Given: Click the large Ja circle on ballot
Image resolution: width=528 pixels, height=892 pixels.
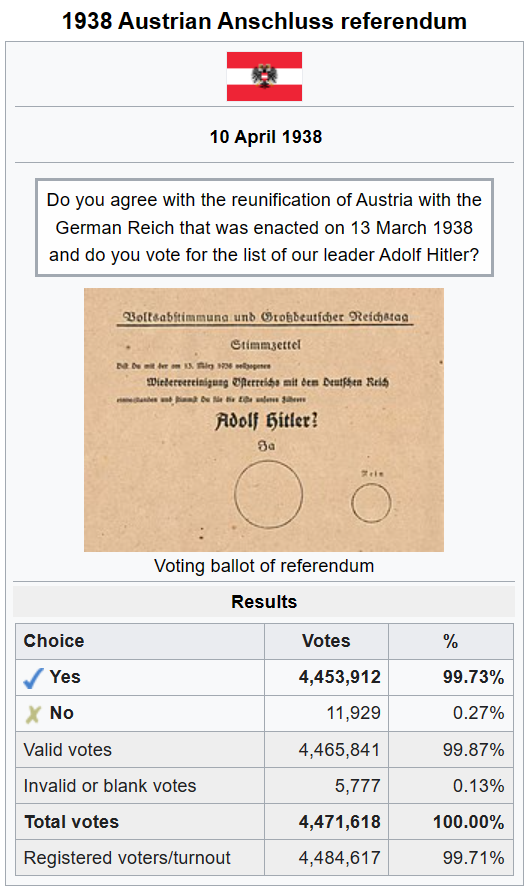Looking at the screenshot, I should [x=269, y=494].
